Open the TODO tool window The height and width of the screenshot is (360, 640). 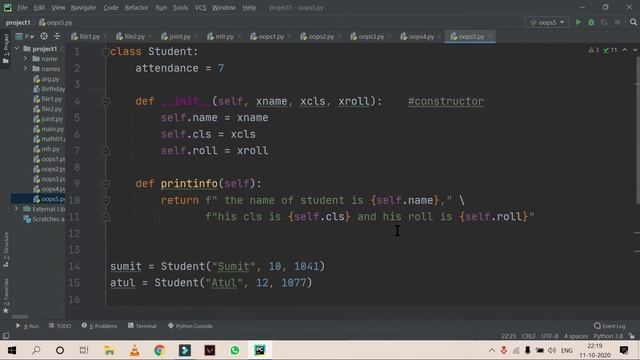60,326
